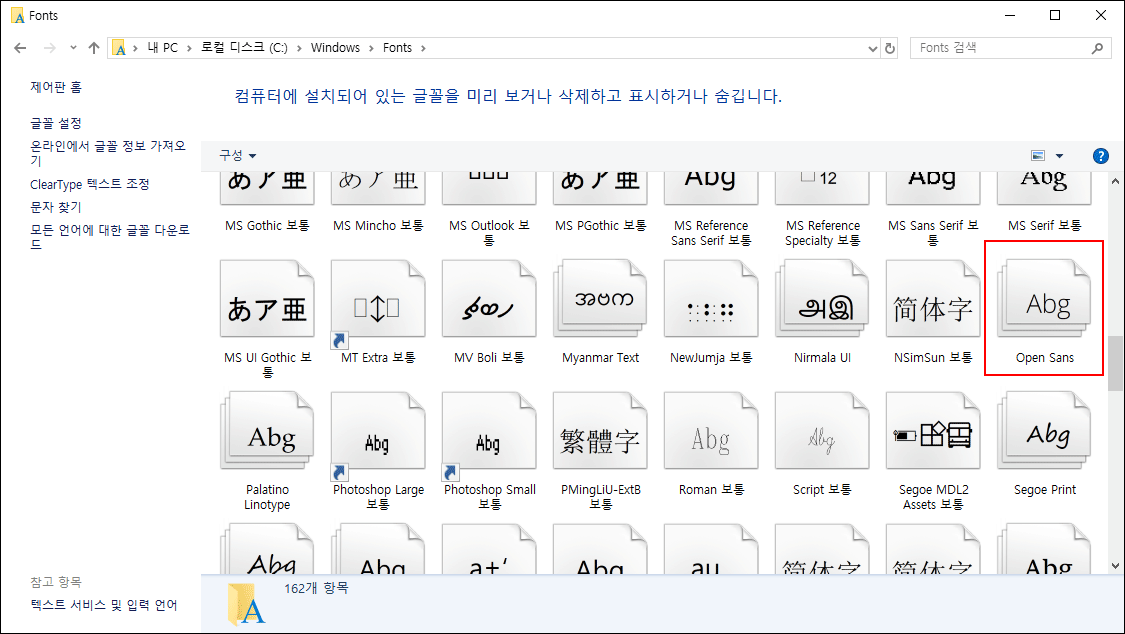Click the MS Sans Serif 보통 label

933,232
